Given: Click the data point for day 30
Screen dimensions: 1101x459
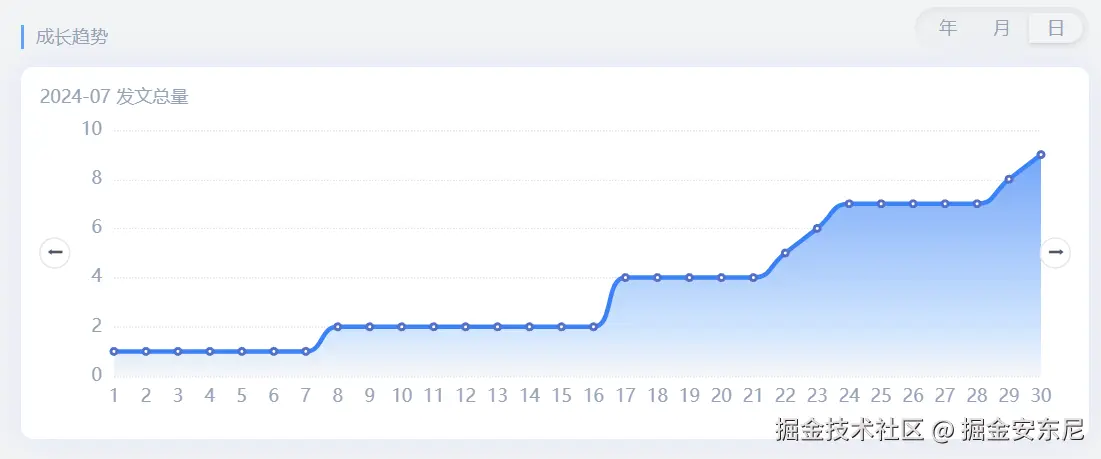Looking at the screenshot, I should tap(1041, 155).
